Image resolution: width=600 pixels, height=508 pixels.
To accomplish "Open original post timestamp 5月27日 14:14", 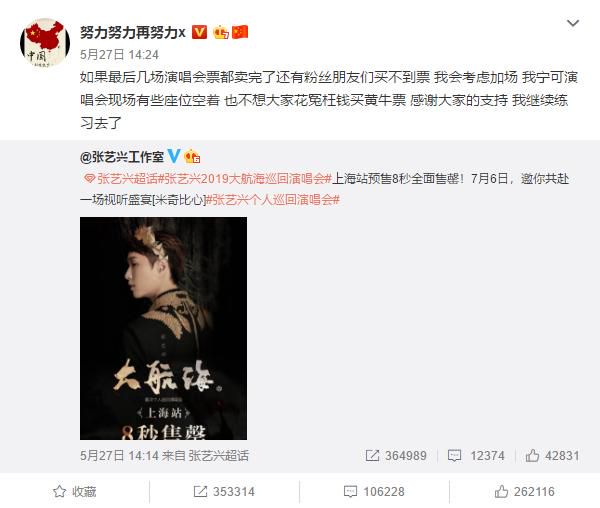I will [119, 456].
